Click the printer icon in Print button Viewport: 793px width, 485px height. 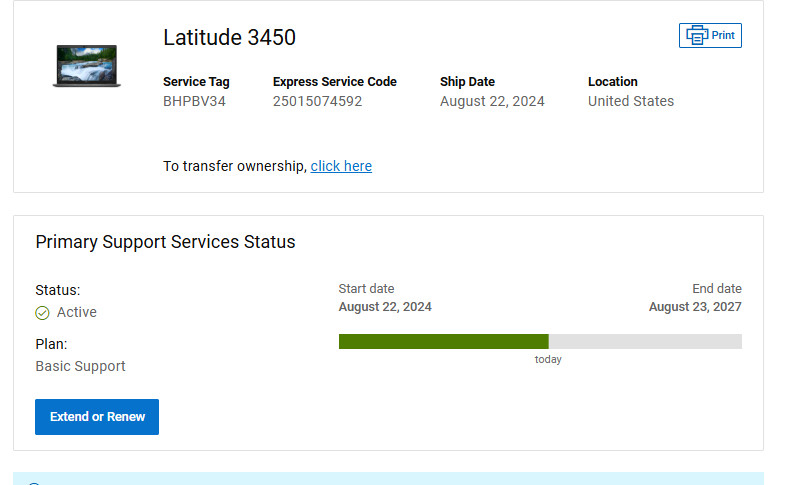[x=696, y=35]
